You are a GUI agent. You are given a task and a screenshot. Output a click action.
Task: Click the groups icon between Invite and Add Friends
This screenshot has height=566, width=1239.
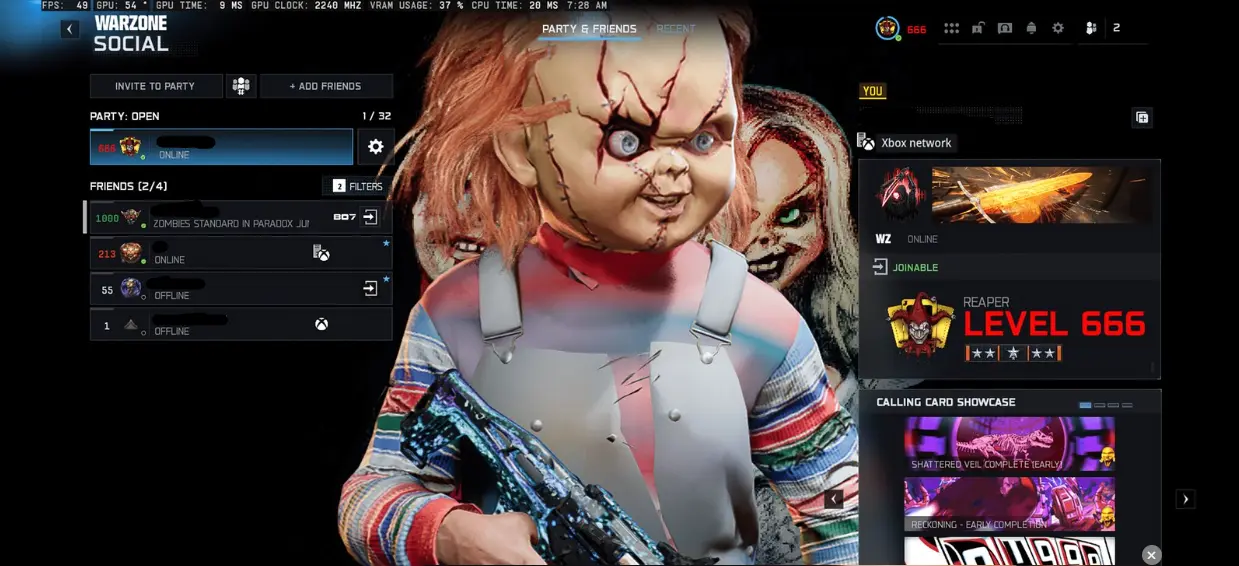tap(241, 86)
